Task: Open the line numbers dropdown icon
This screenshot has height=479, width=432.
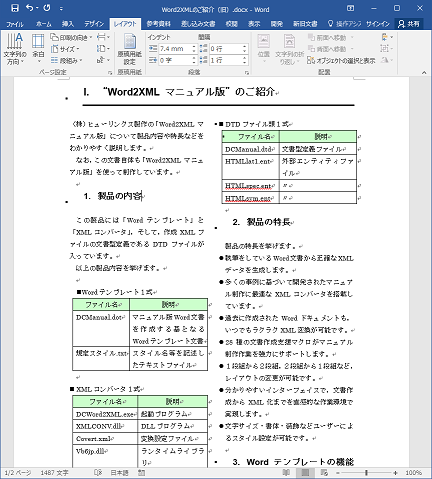Action: point(103,49)
